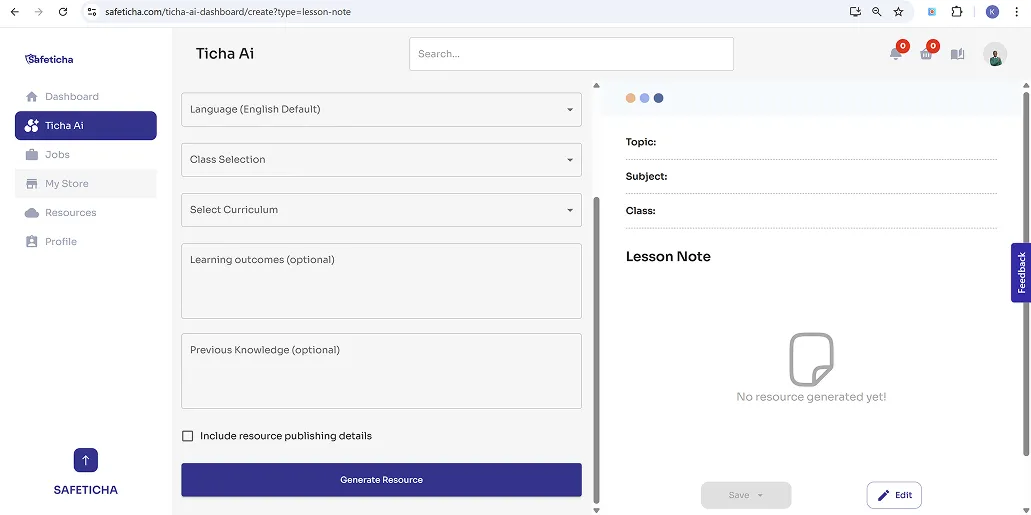The width and height of the screenshot is (1031, 515).
Task: Click the My Store shop icon
Action: coord(32,184)
